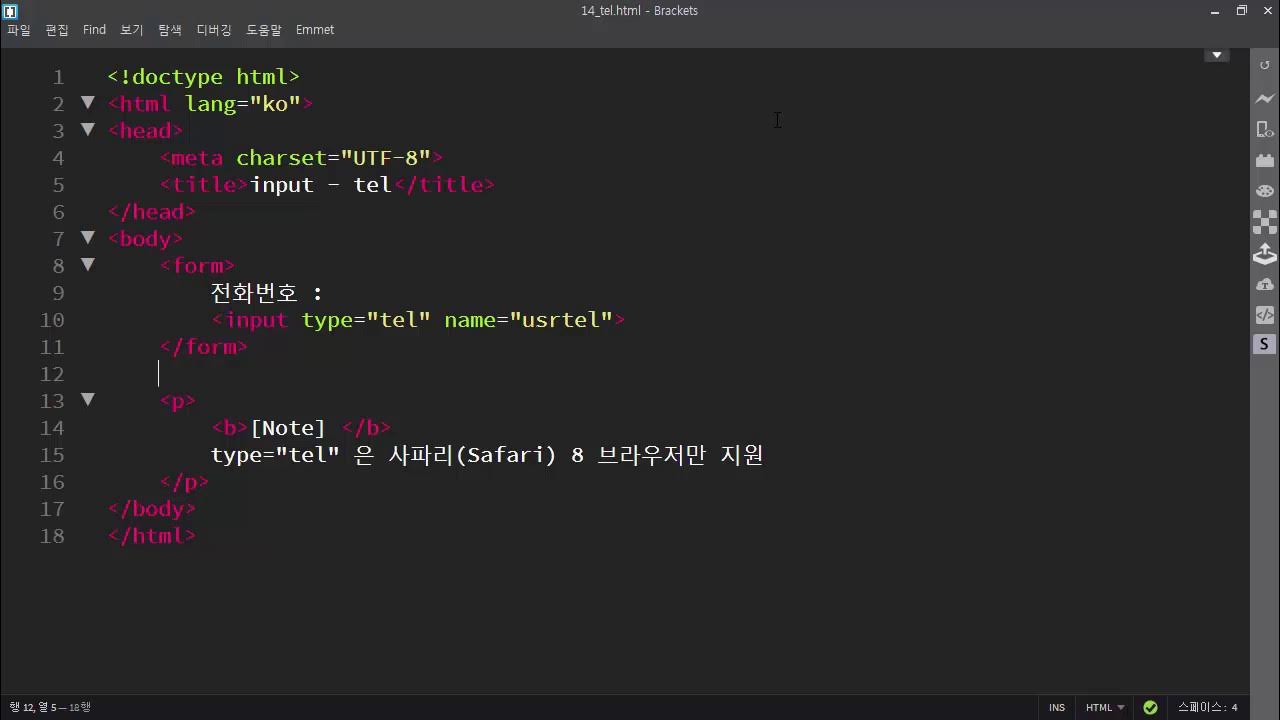This screenshot has width=1280, height=720.
Task: Open the device preview phone icon
Action: click(x=1265, y=130)
